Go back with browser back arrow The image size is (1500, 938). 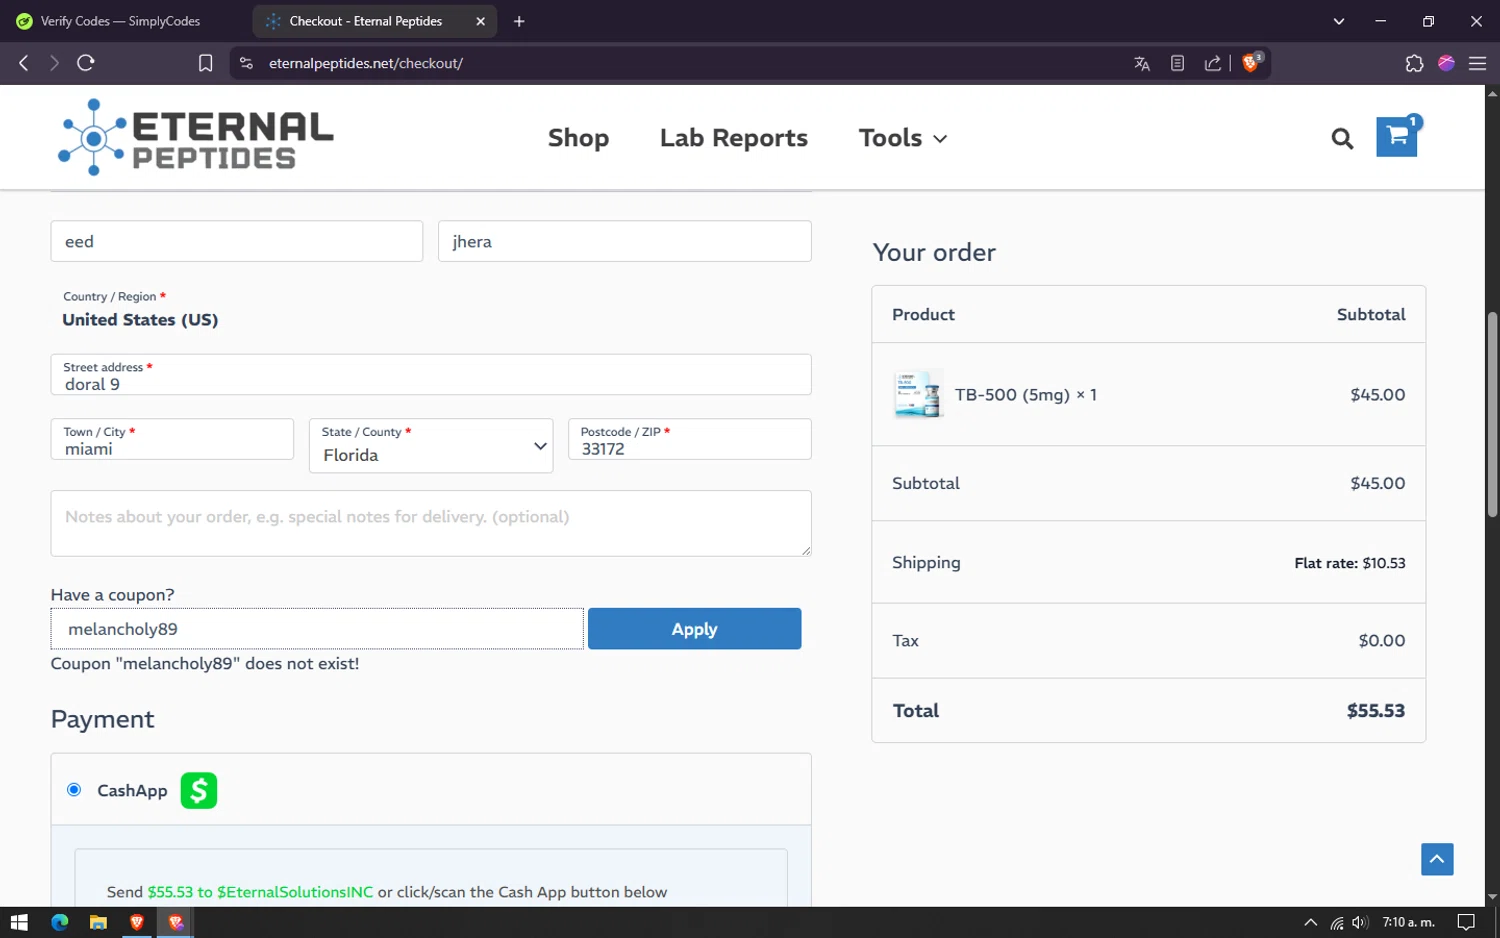(x=24, y=63)
